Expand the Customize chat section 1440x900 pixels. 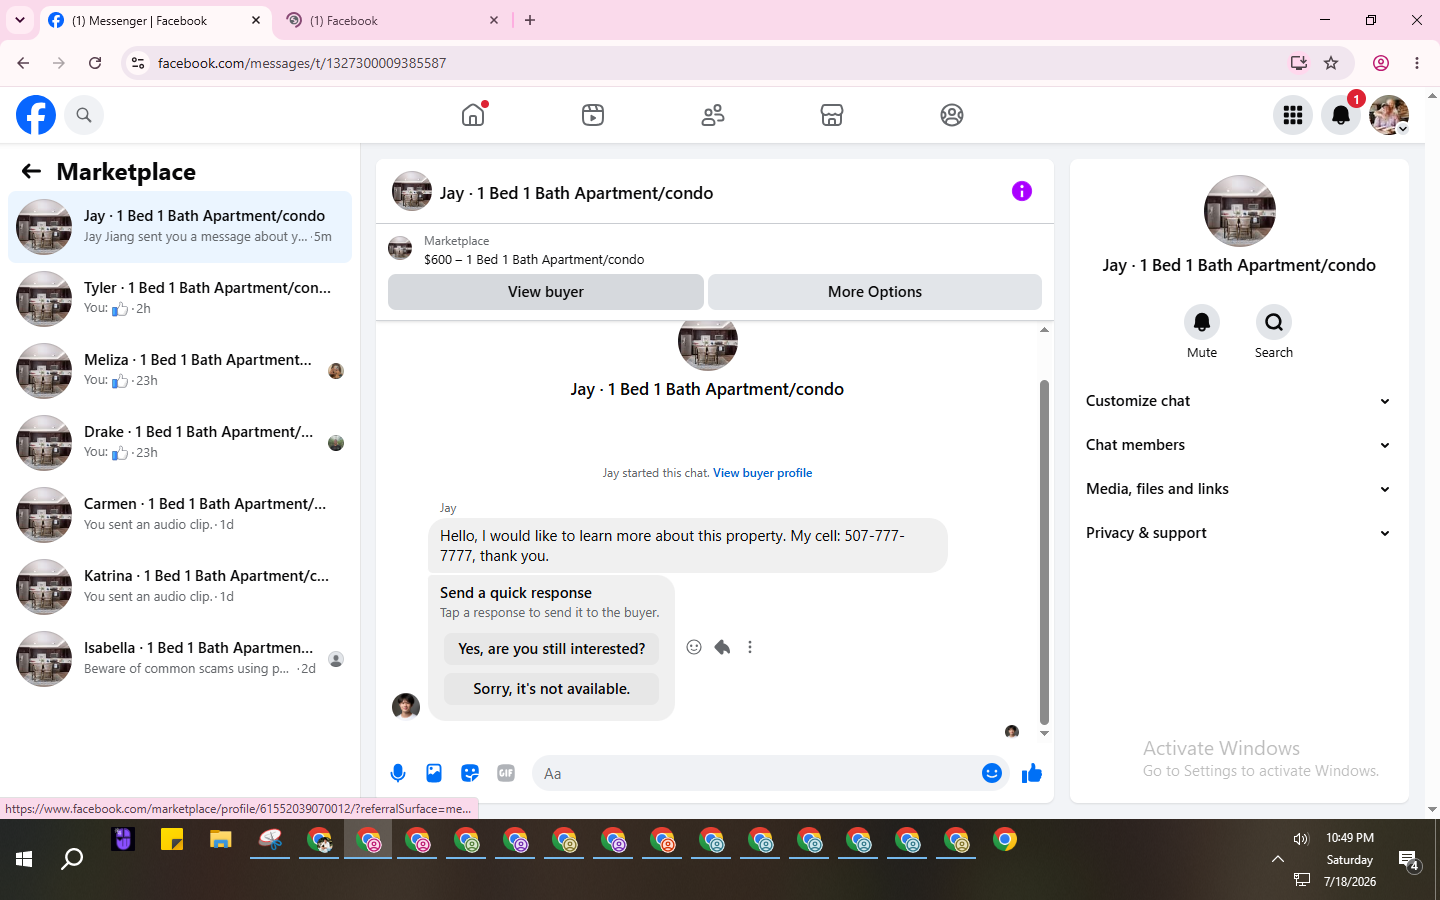tap(1239, 401)
